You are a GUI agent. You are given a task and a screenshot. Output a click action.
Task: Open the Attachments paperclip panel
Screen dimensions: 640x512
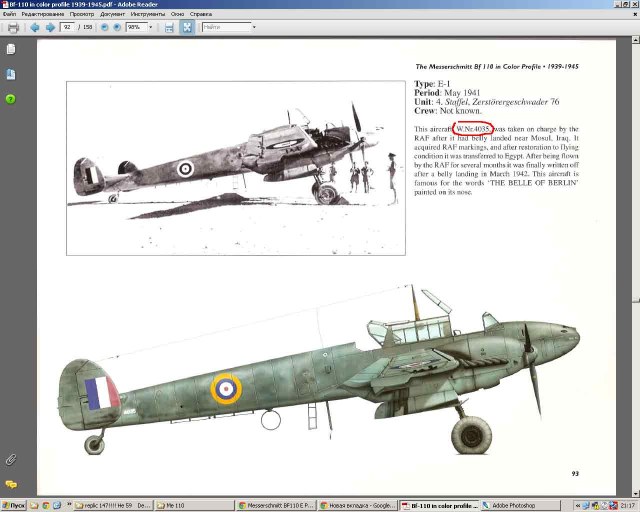pos(10,459)
